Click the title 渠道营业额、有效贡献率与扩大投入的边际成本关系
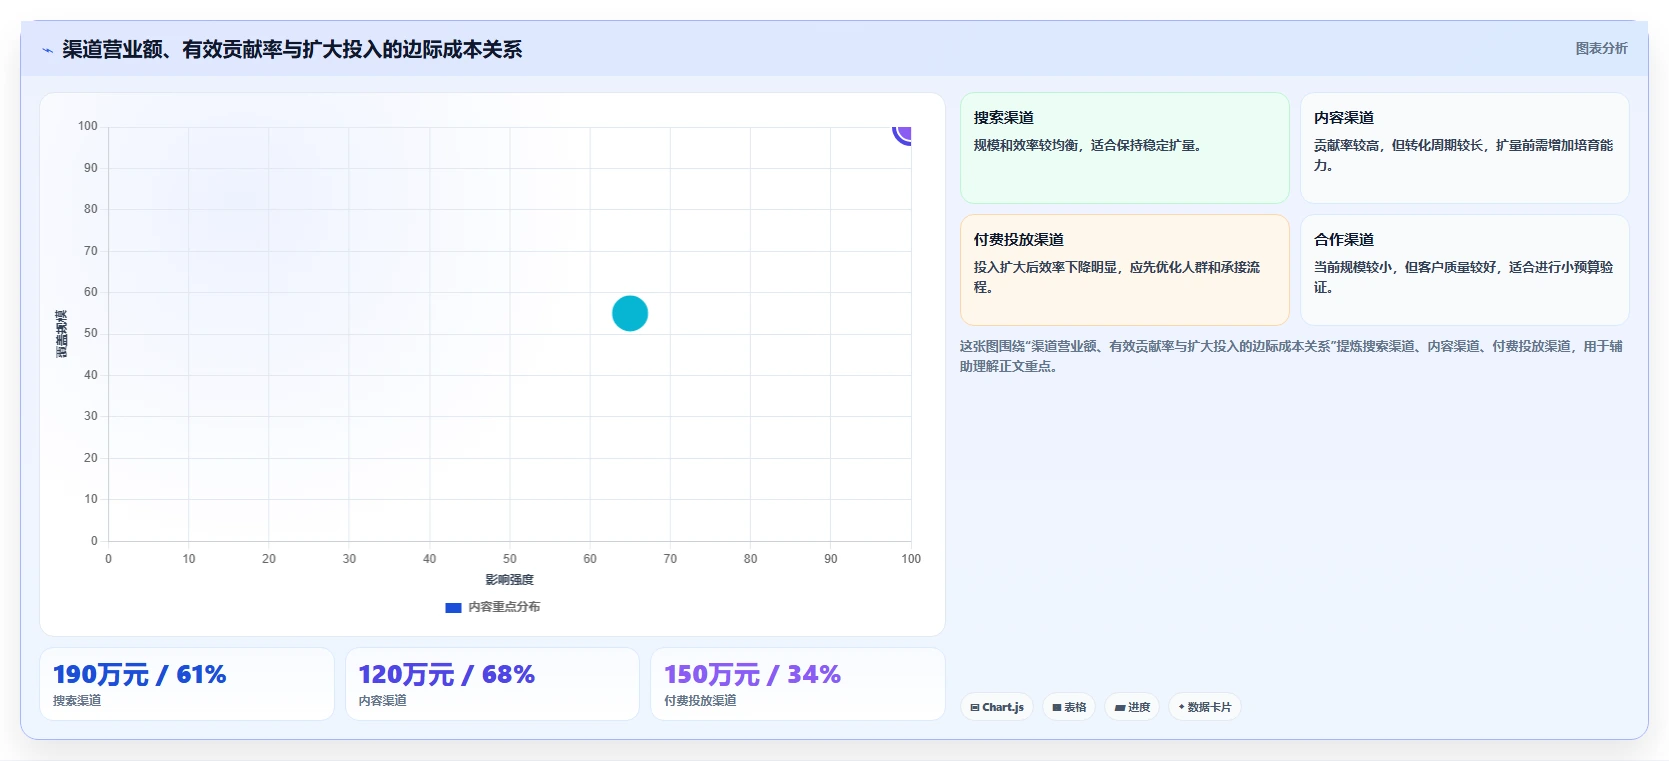The image size is (1669, 761). (x=292, y=49)
